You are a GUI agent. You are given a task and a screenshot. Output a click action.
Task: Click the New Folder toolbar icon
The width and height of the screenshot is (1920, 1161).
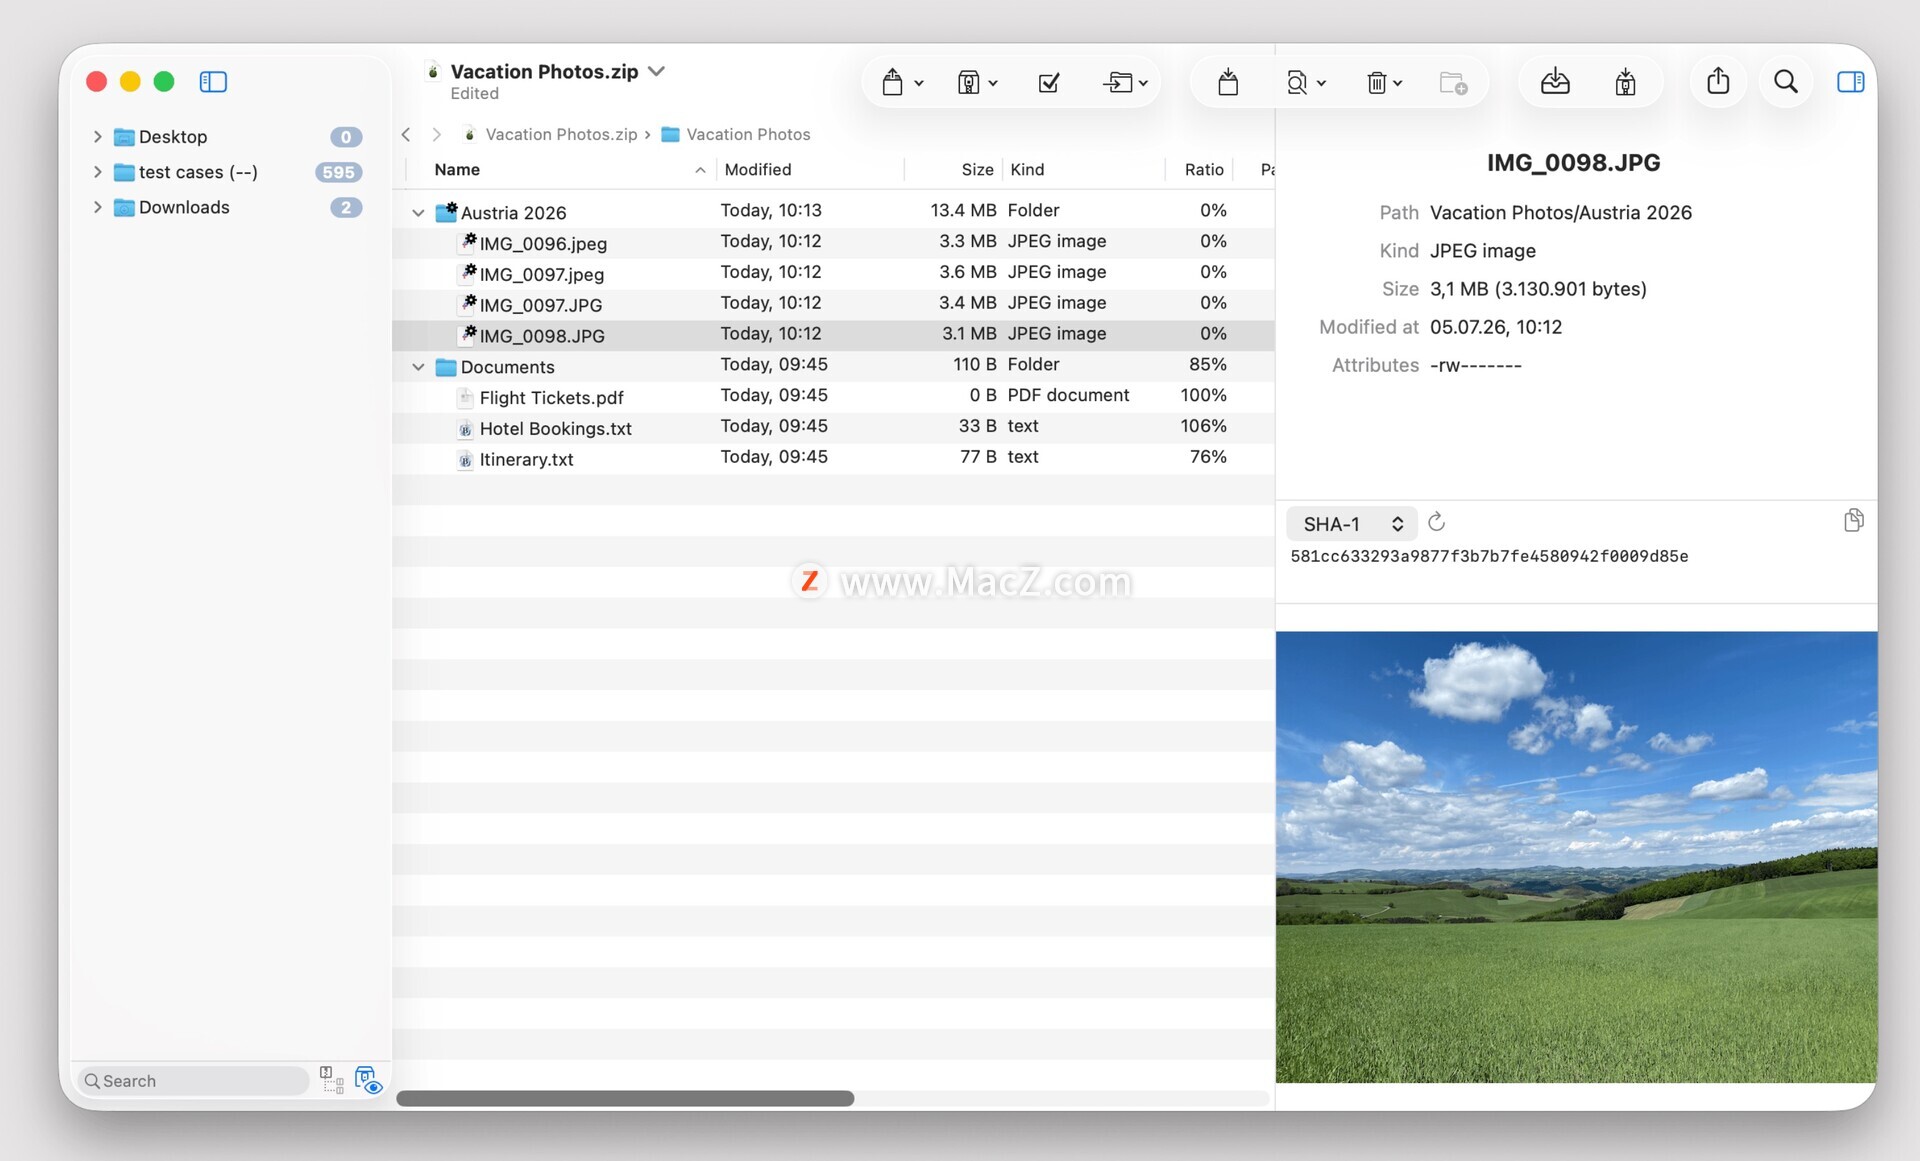(x=1453, y=82)
